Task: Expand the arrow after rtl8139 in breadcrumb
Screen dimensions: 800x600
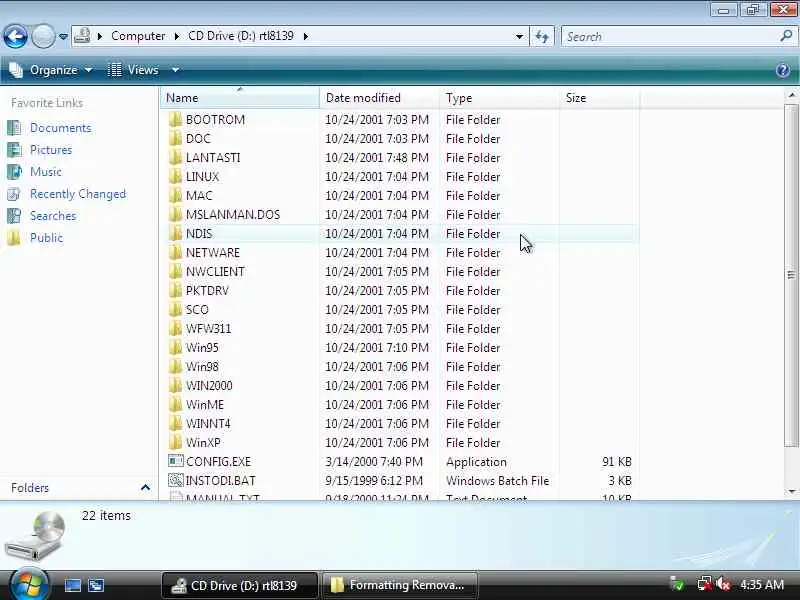Action: coord(305,37)
